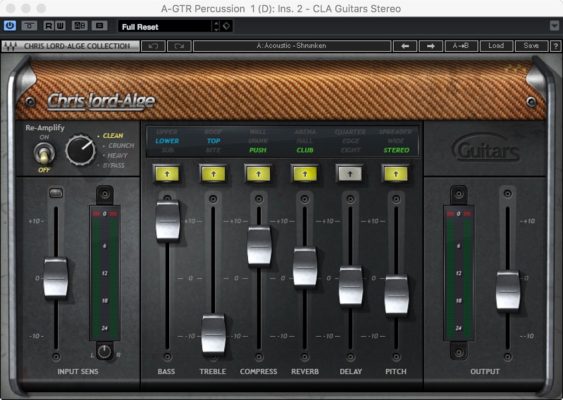Click the Load button
563x400 pixels.
point(496,46)
